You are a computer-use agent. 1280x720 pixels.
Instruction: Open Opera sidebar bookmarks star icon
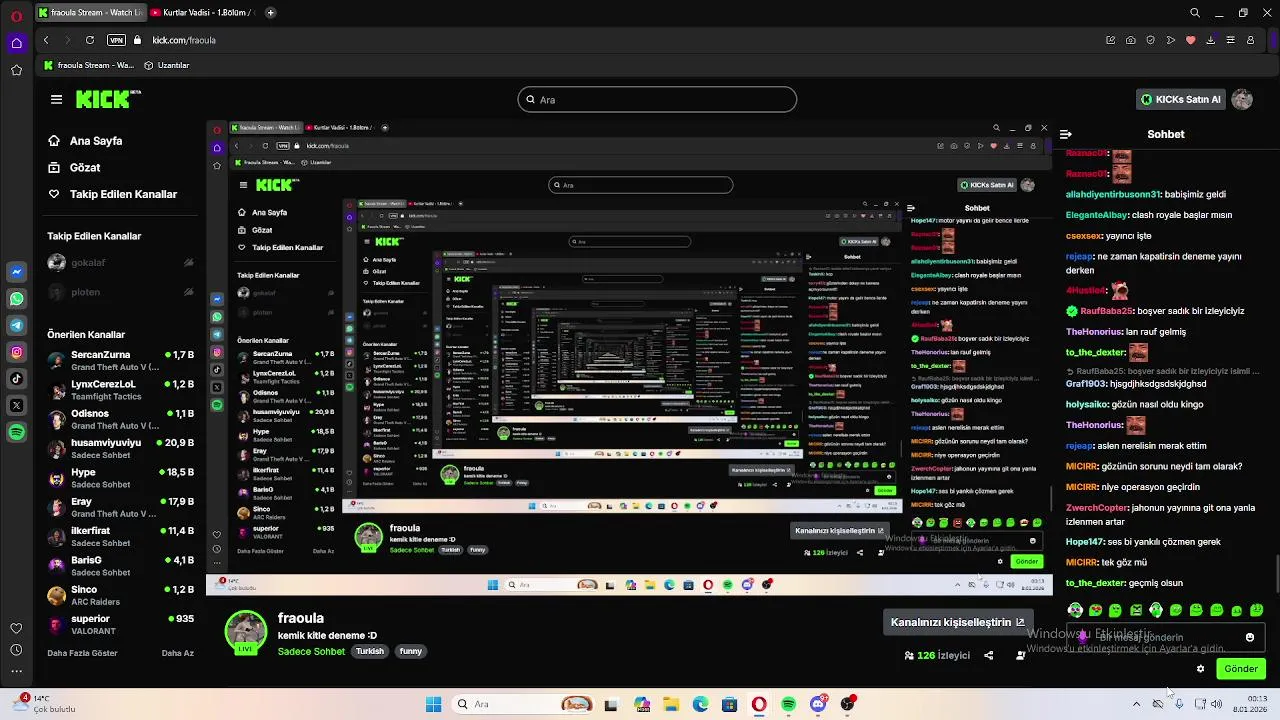click(x=16, y=70)
